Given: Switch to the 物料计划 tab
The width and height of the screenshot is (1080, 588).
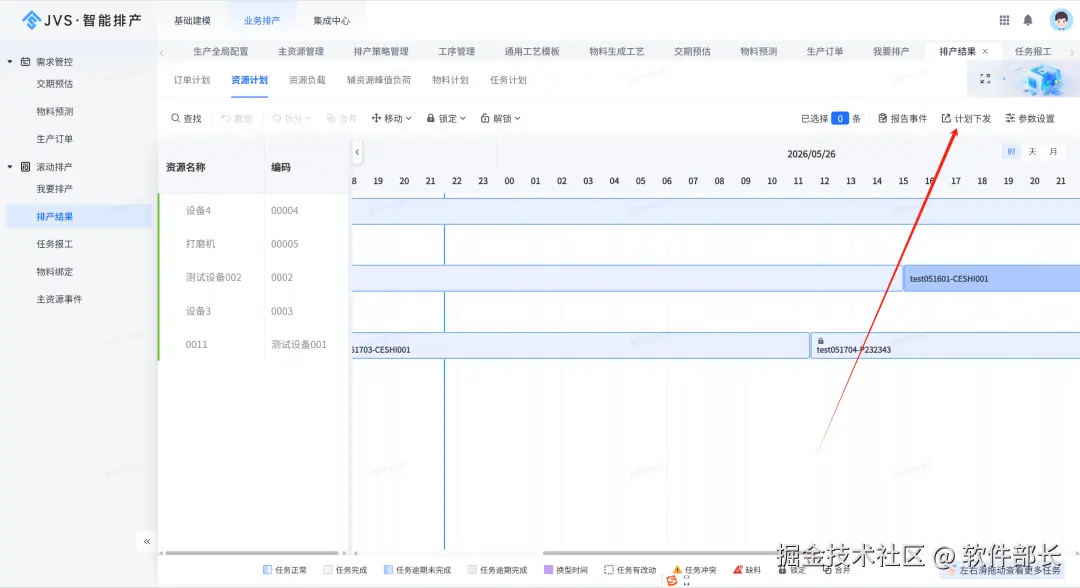Looking at the screenshot, I should click(x=450, y=80).
